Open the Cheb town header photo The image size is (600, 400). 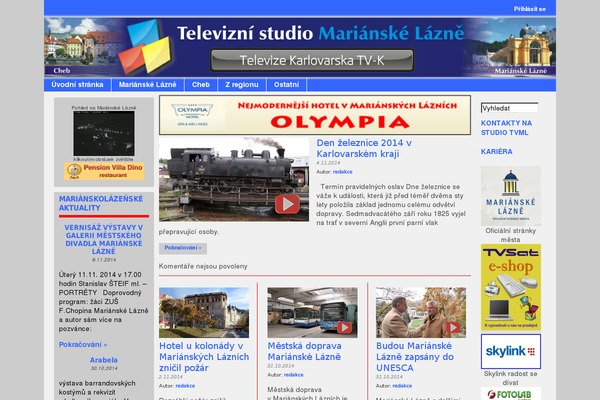tap(82, 47)
